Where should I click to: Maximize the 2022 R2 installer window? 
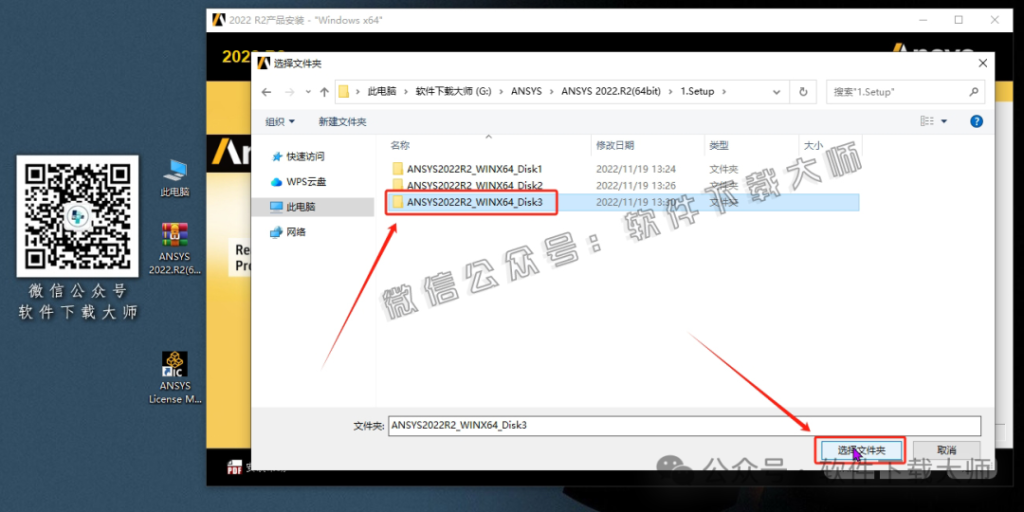958,20
